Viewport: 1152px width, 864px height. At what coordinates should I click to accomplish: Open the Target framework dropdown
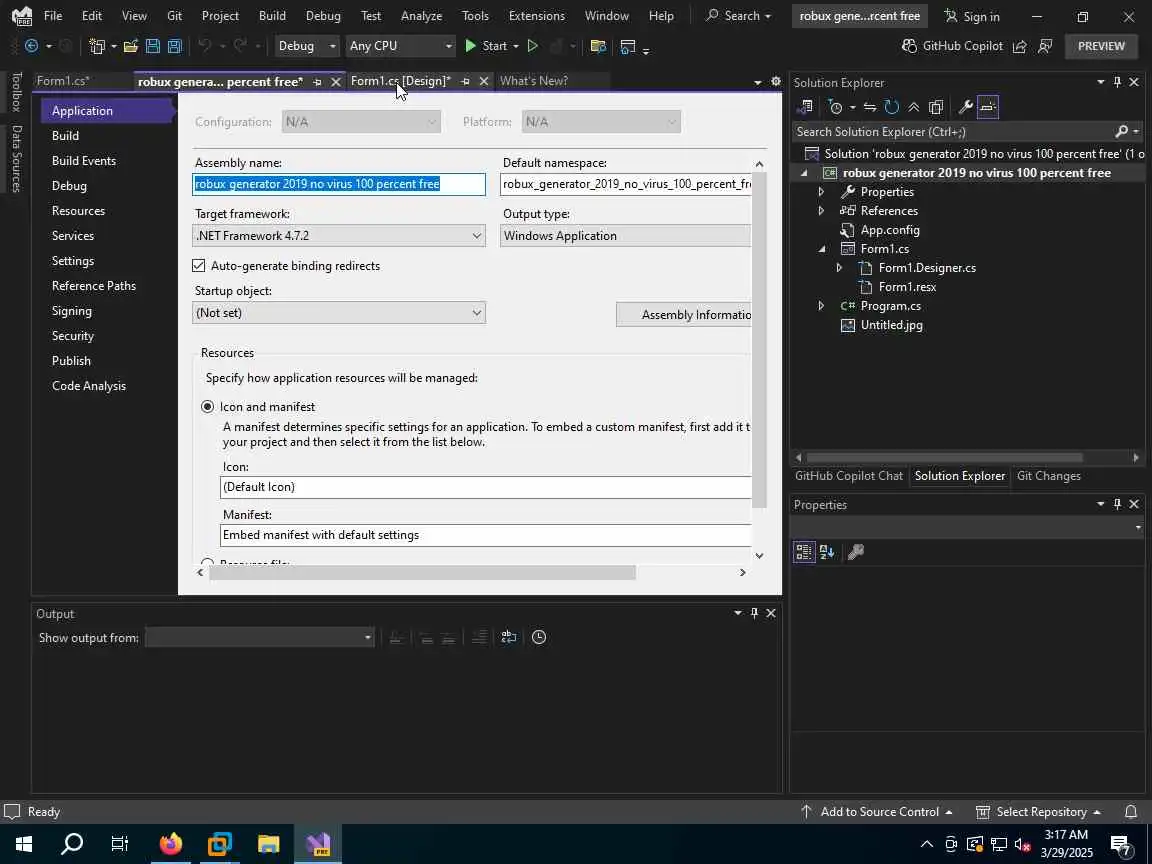tap(339, 236)
